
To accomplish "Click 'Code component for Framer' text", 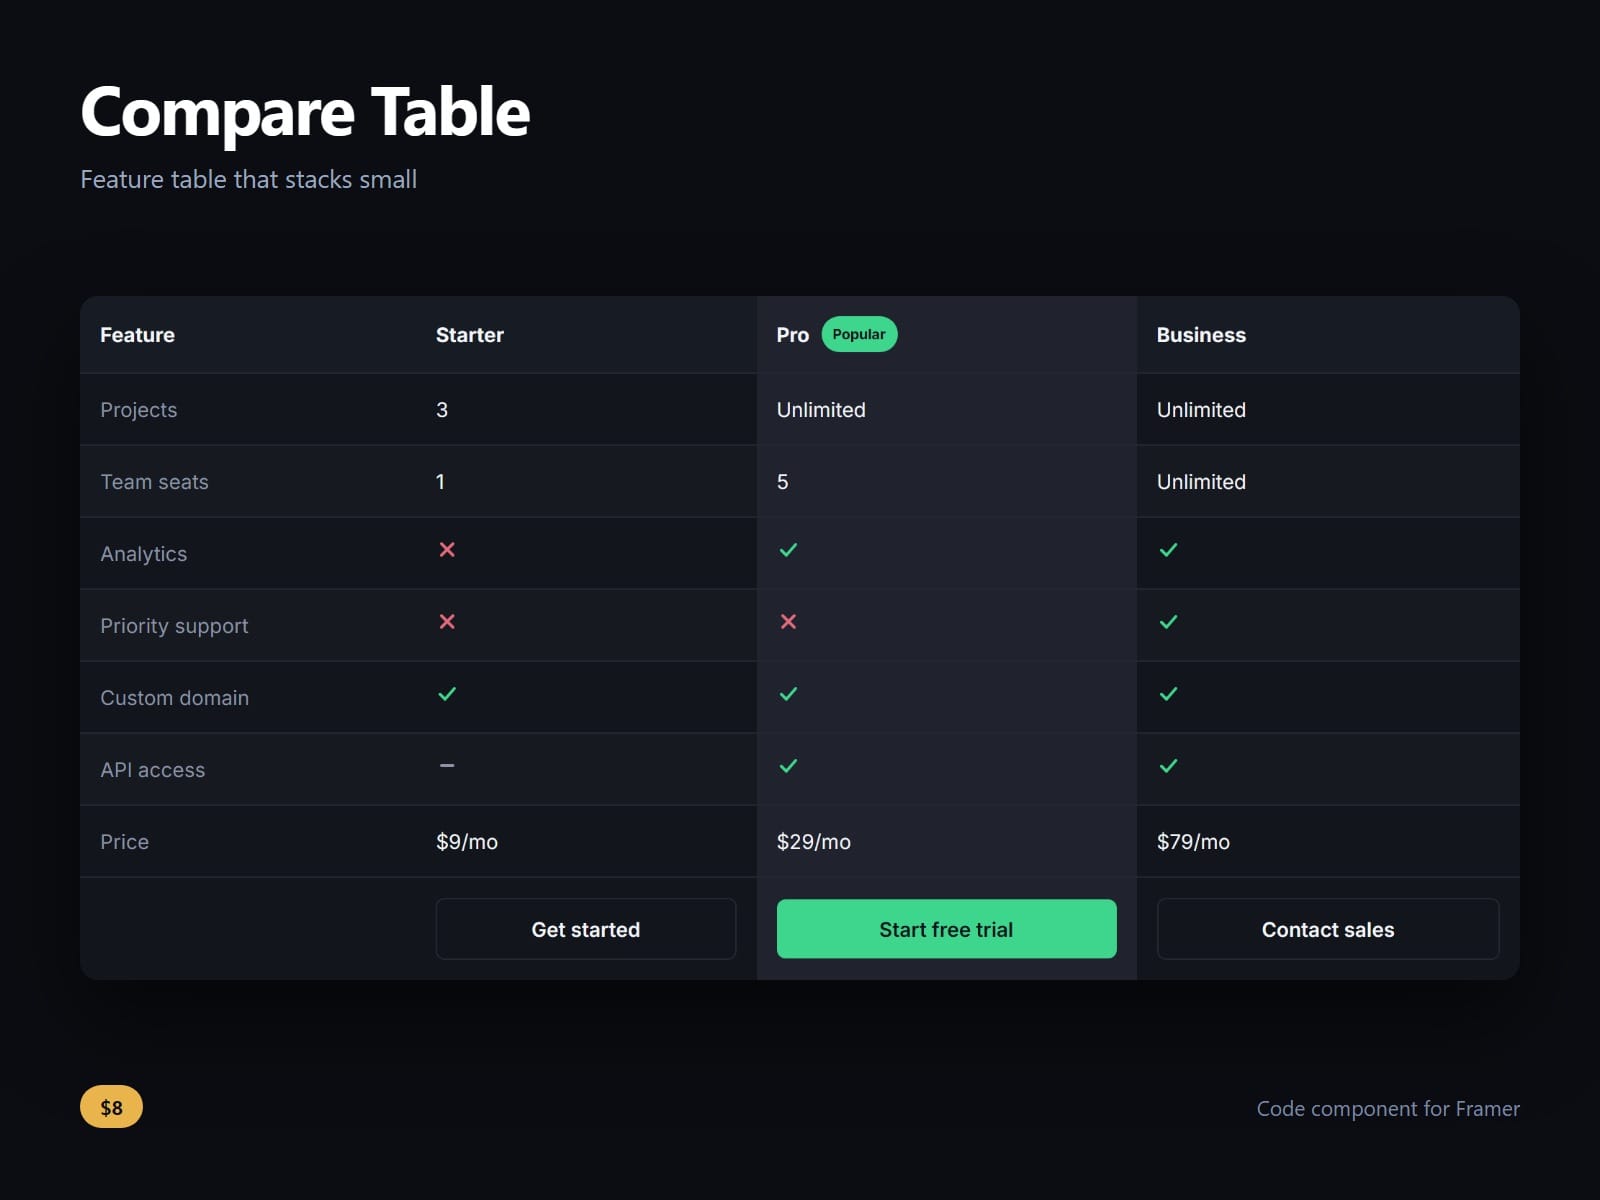I will coord(1388,1108).
